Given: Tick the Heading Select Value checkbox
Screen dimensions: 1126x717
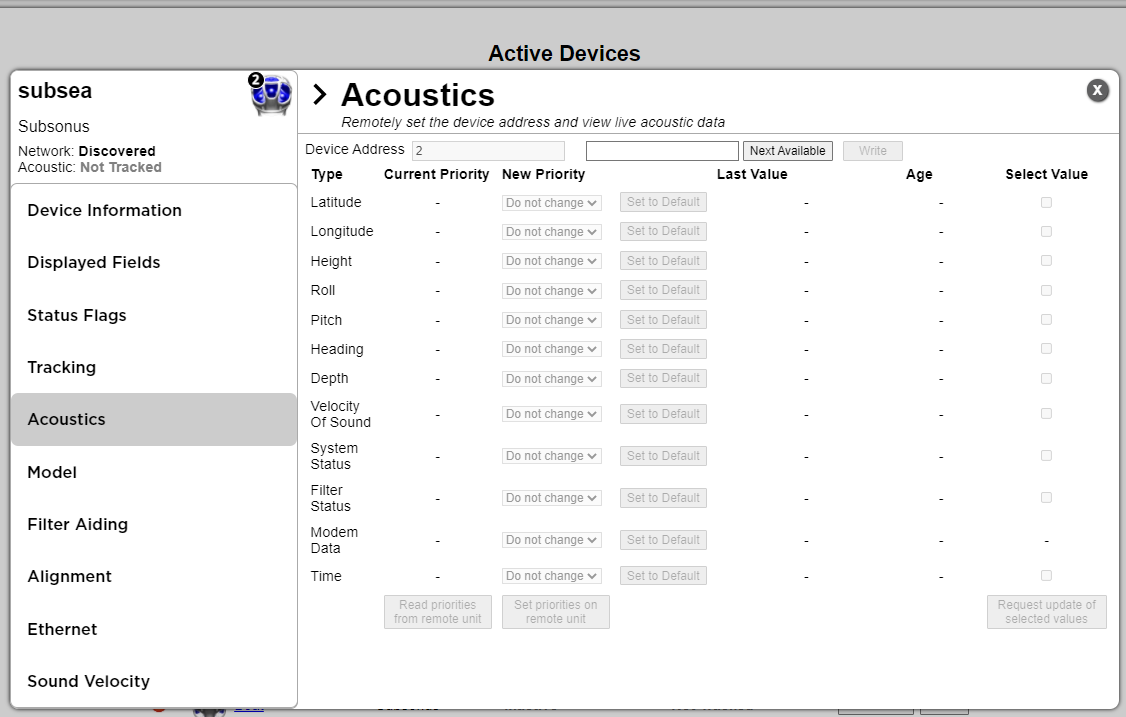Looking at the screenshot, I should [x=1046, y=349].
